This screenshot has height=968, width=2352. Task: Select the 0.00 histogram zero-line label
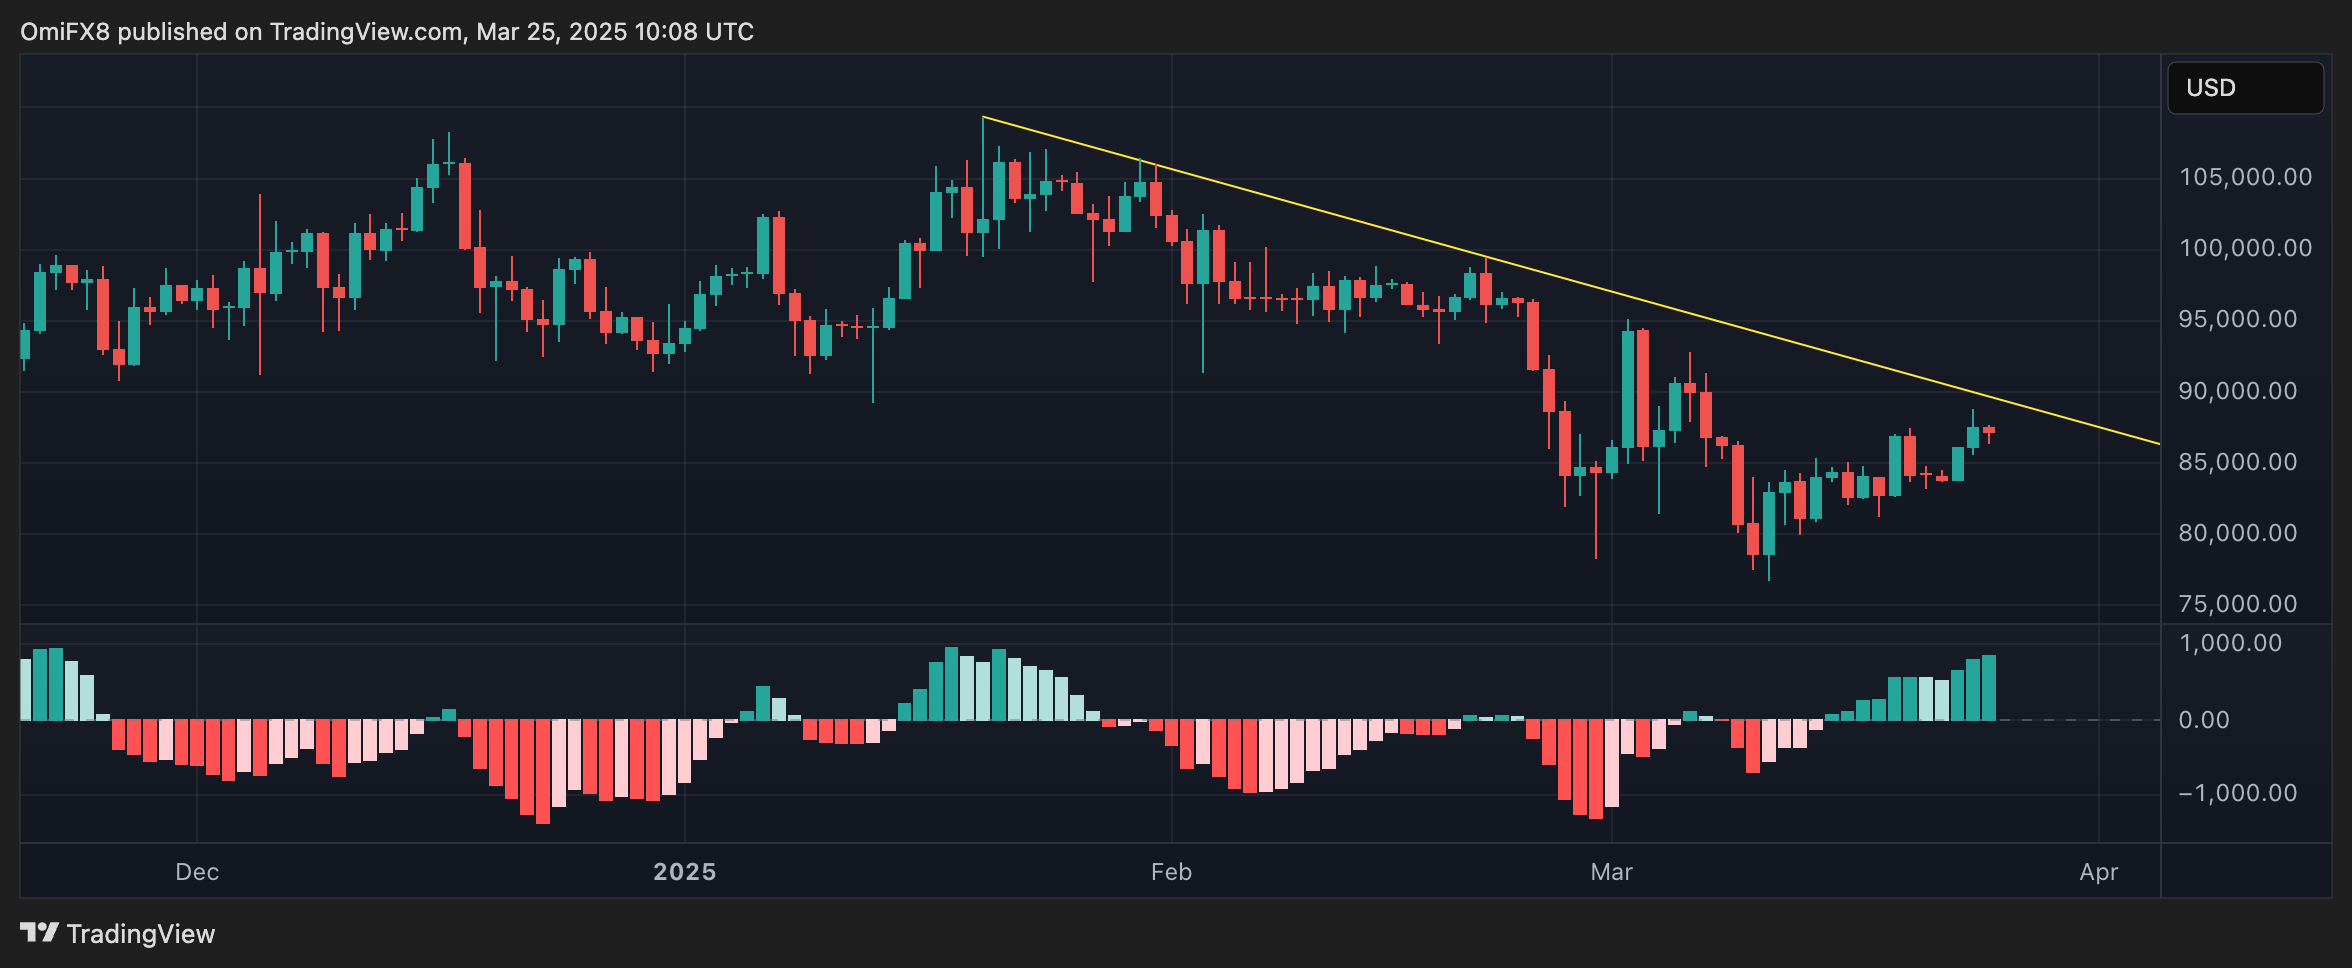[2203, 720]
